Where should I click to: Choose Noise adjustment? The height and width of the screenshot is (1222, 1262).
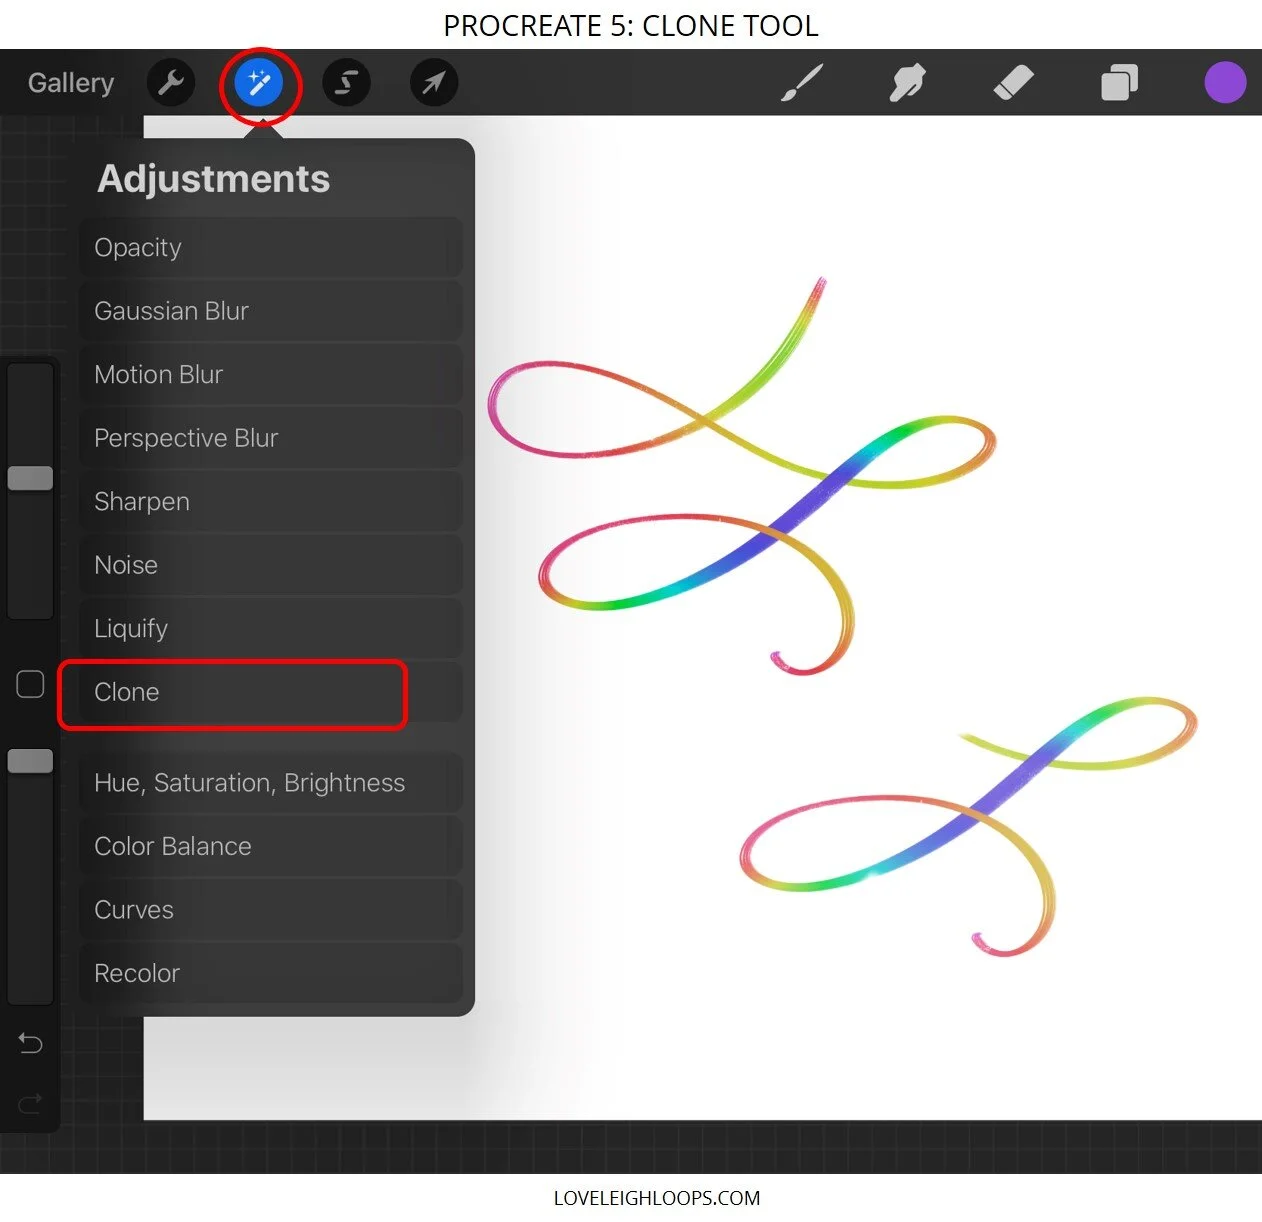[271, 565]
